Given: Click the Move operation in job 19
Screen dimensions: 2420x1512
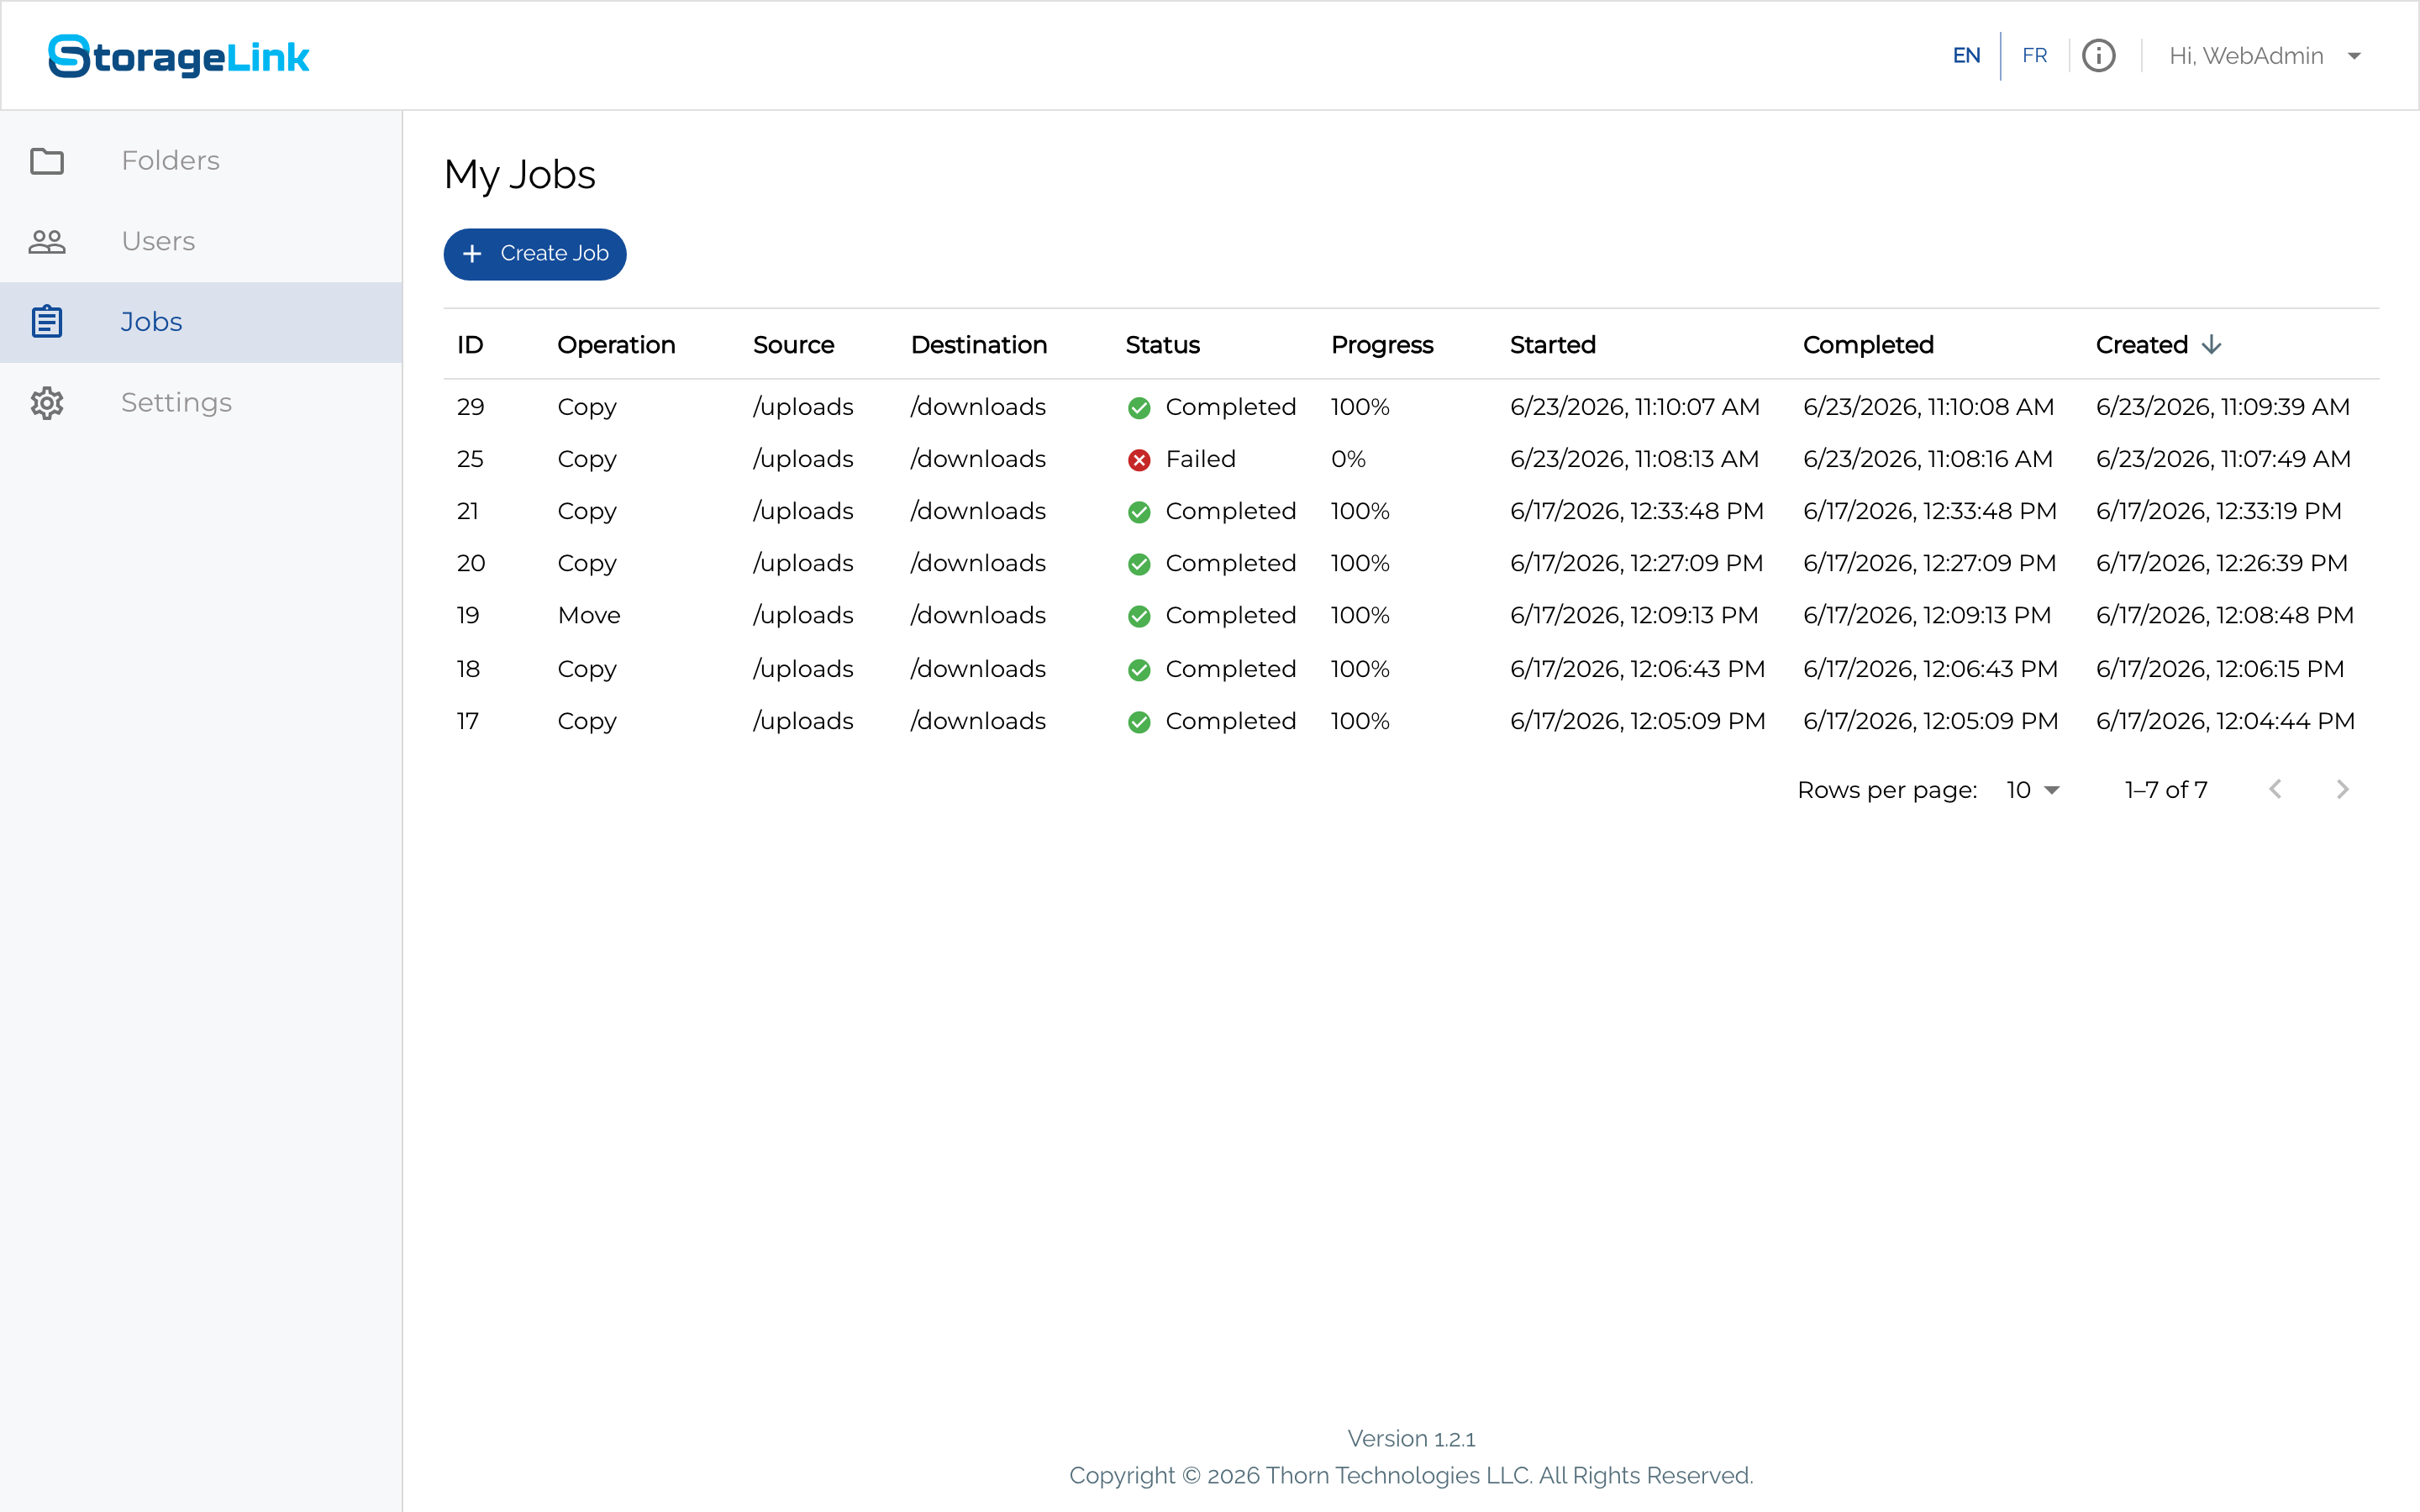Looking at the screenshot, I should point(589,615).
